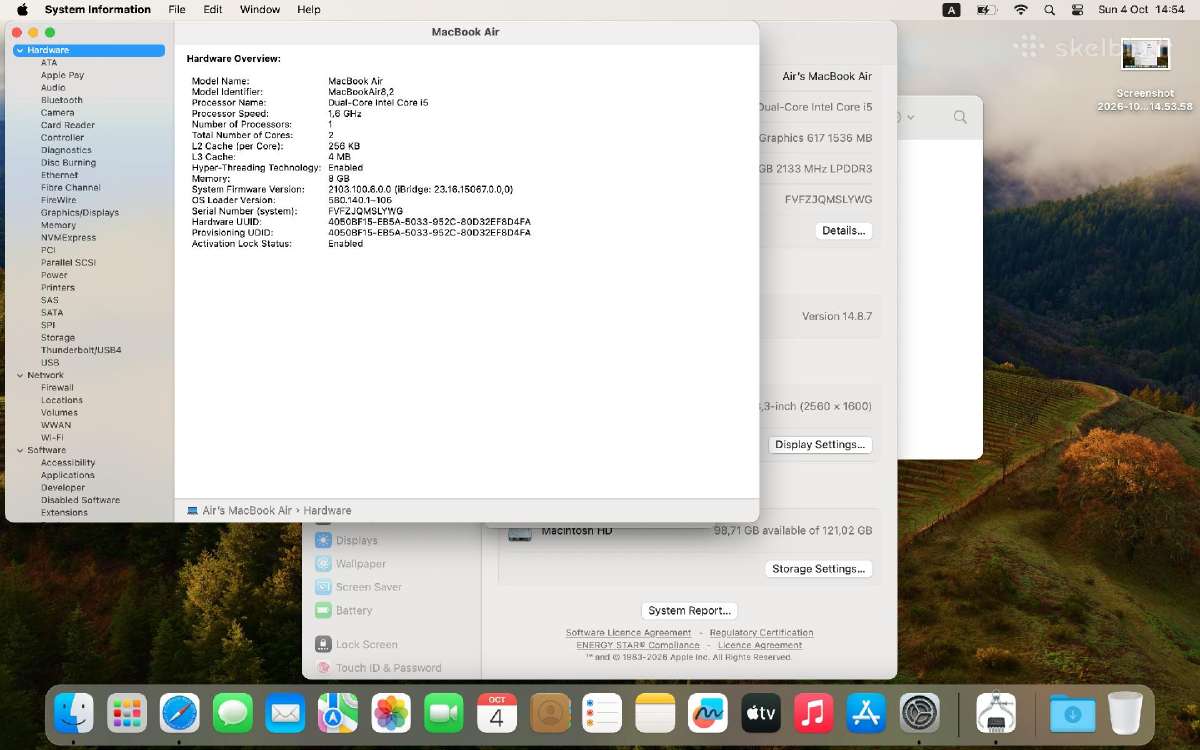The image size is (1200, 750).
Task: Open the Downloads folder in the Dock
Action: [1072, 713]
